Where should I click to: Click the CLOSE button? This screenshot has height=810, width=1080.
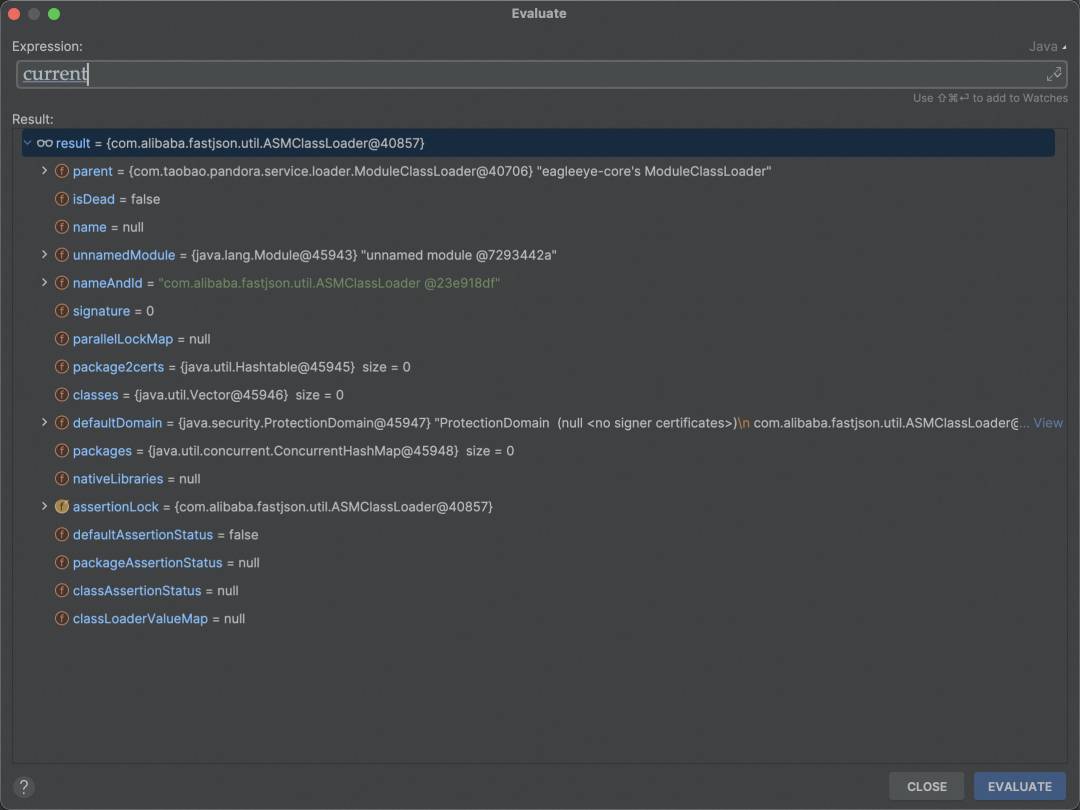[x=926, y=787]
